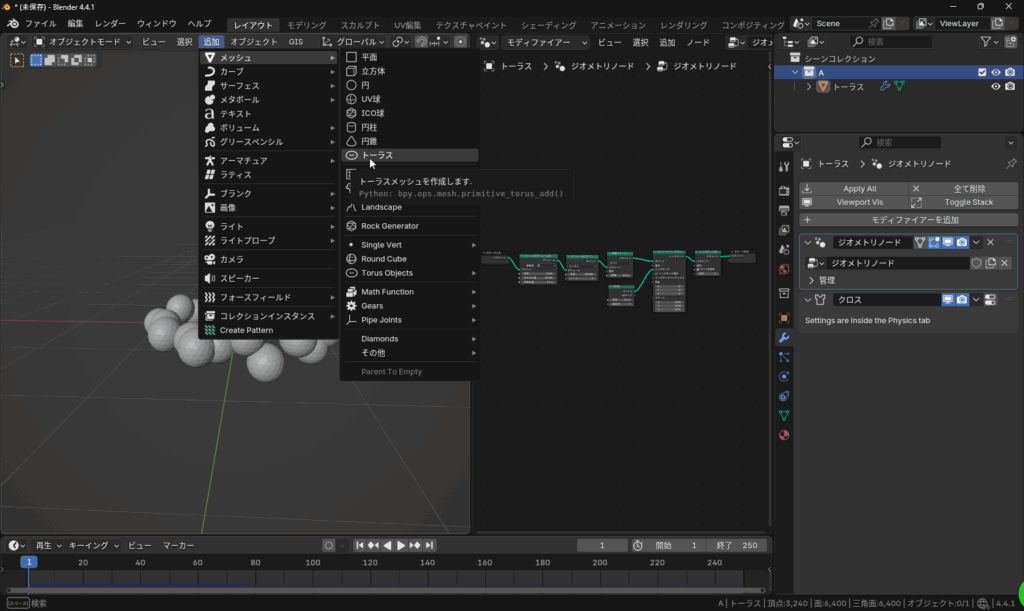Toggle use preview range clock icon
The image size is (1024, 611).
(637, 545)
